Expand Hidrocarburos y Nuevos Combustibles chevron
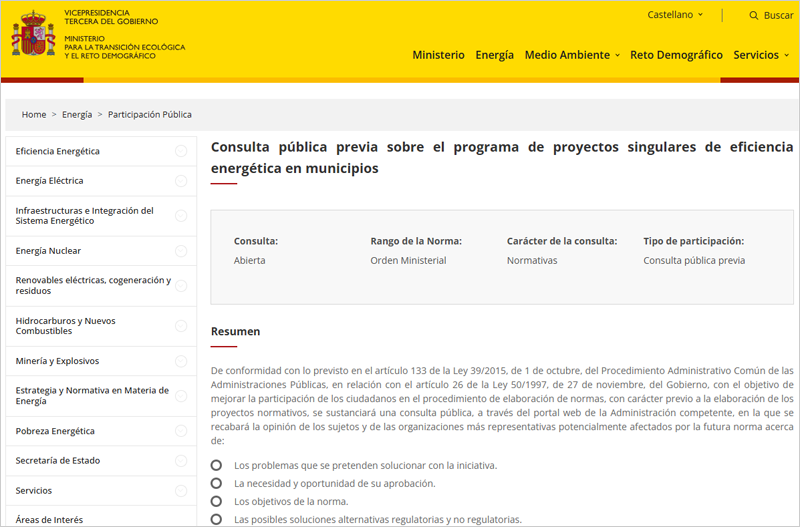The image size is (800, 527). coord(181,326)
